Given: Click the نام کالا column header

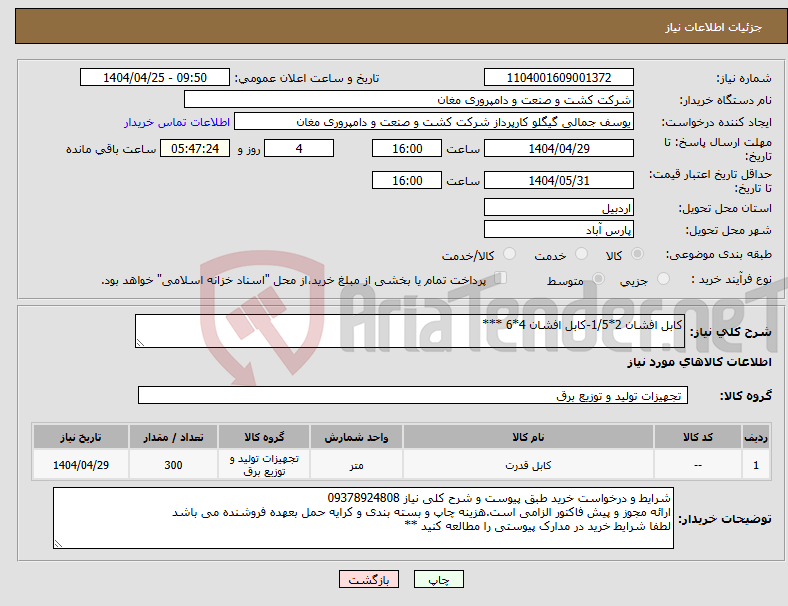Looking at the screenshot, I should [x=528, y=437].
